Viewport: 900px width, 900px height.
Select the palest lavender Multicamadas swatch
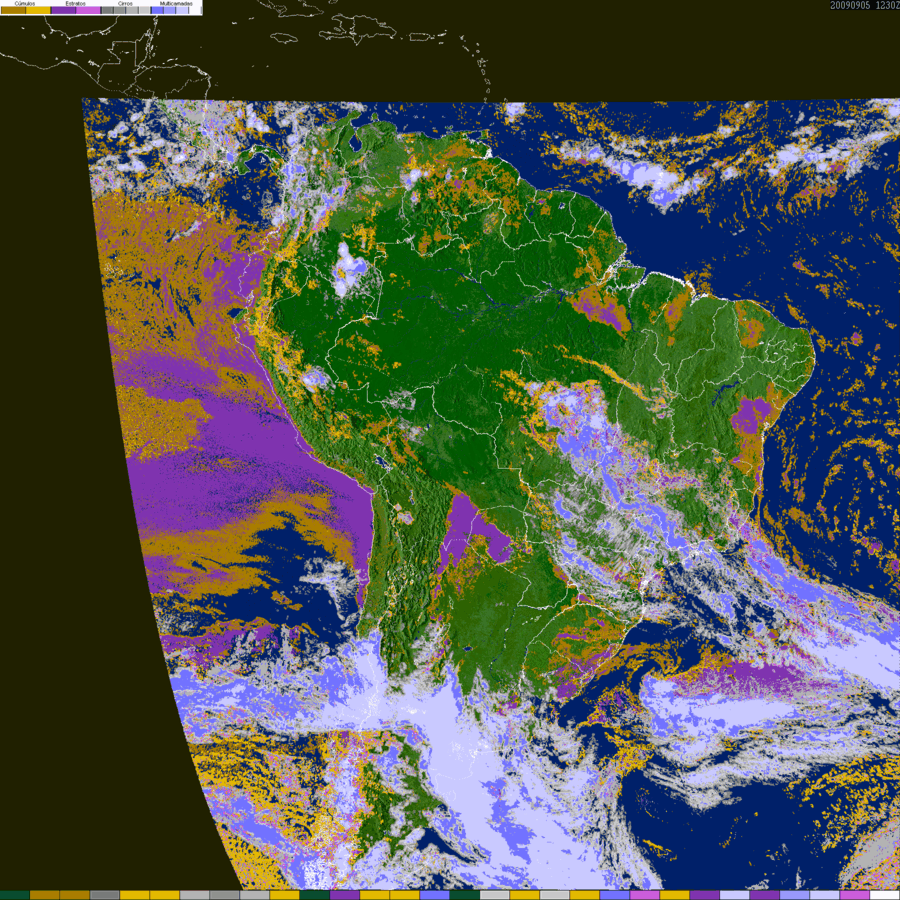(182, 10)
